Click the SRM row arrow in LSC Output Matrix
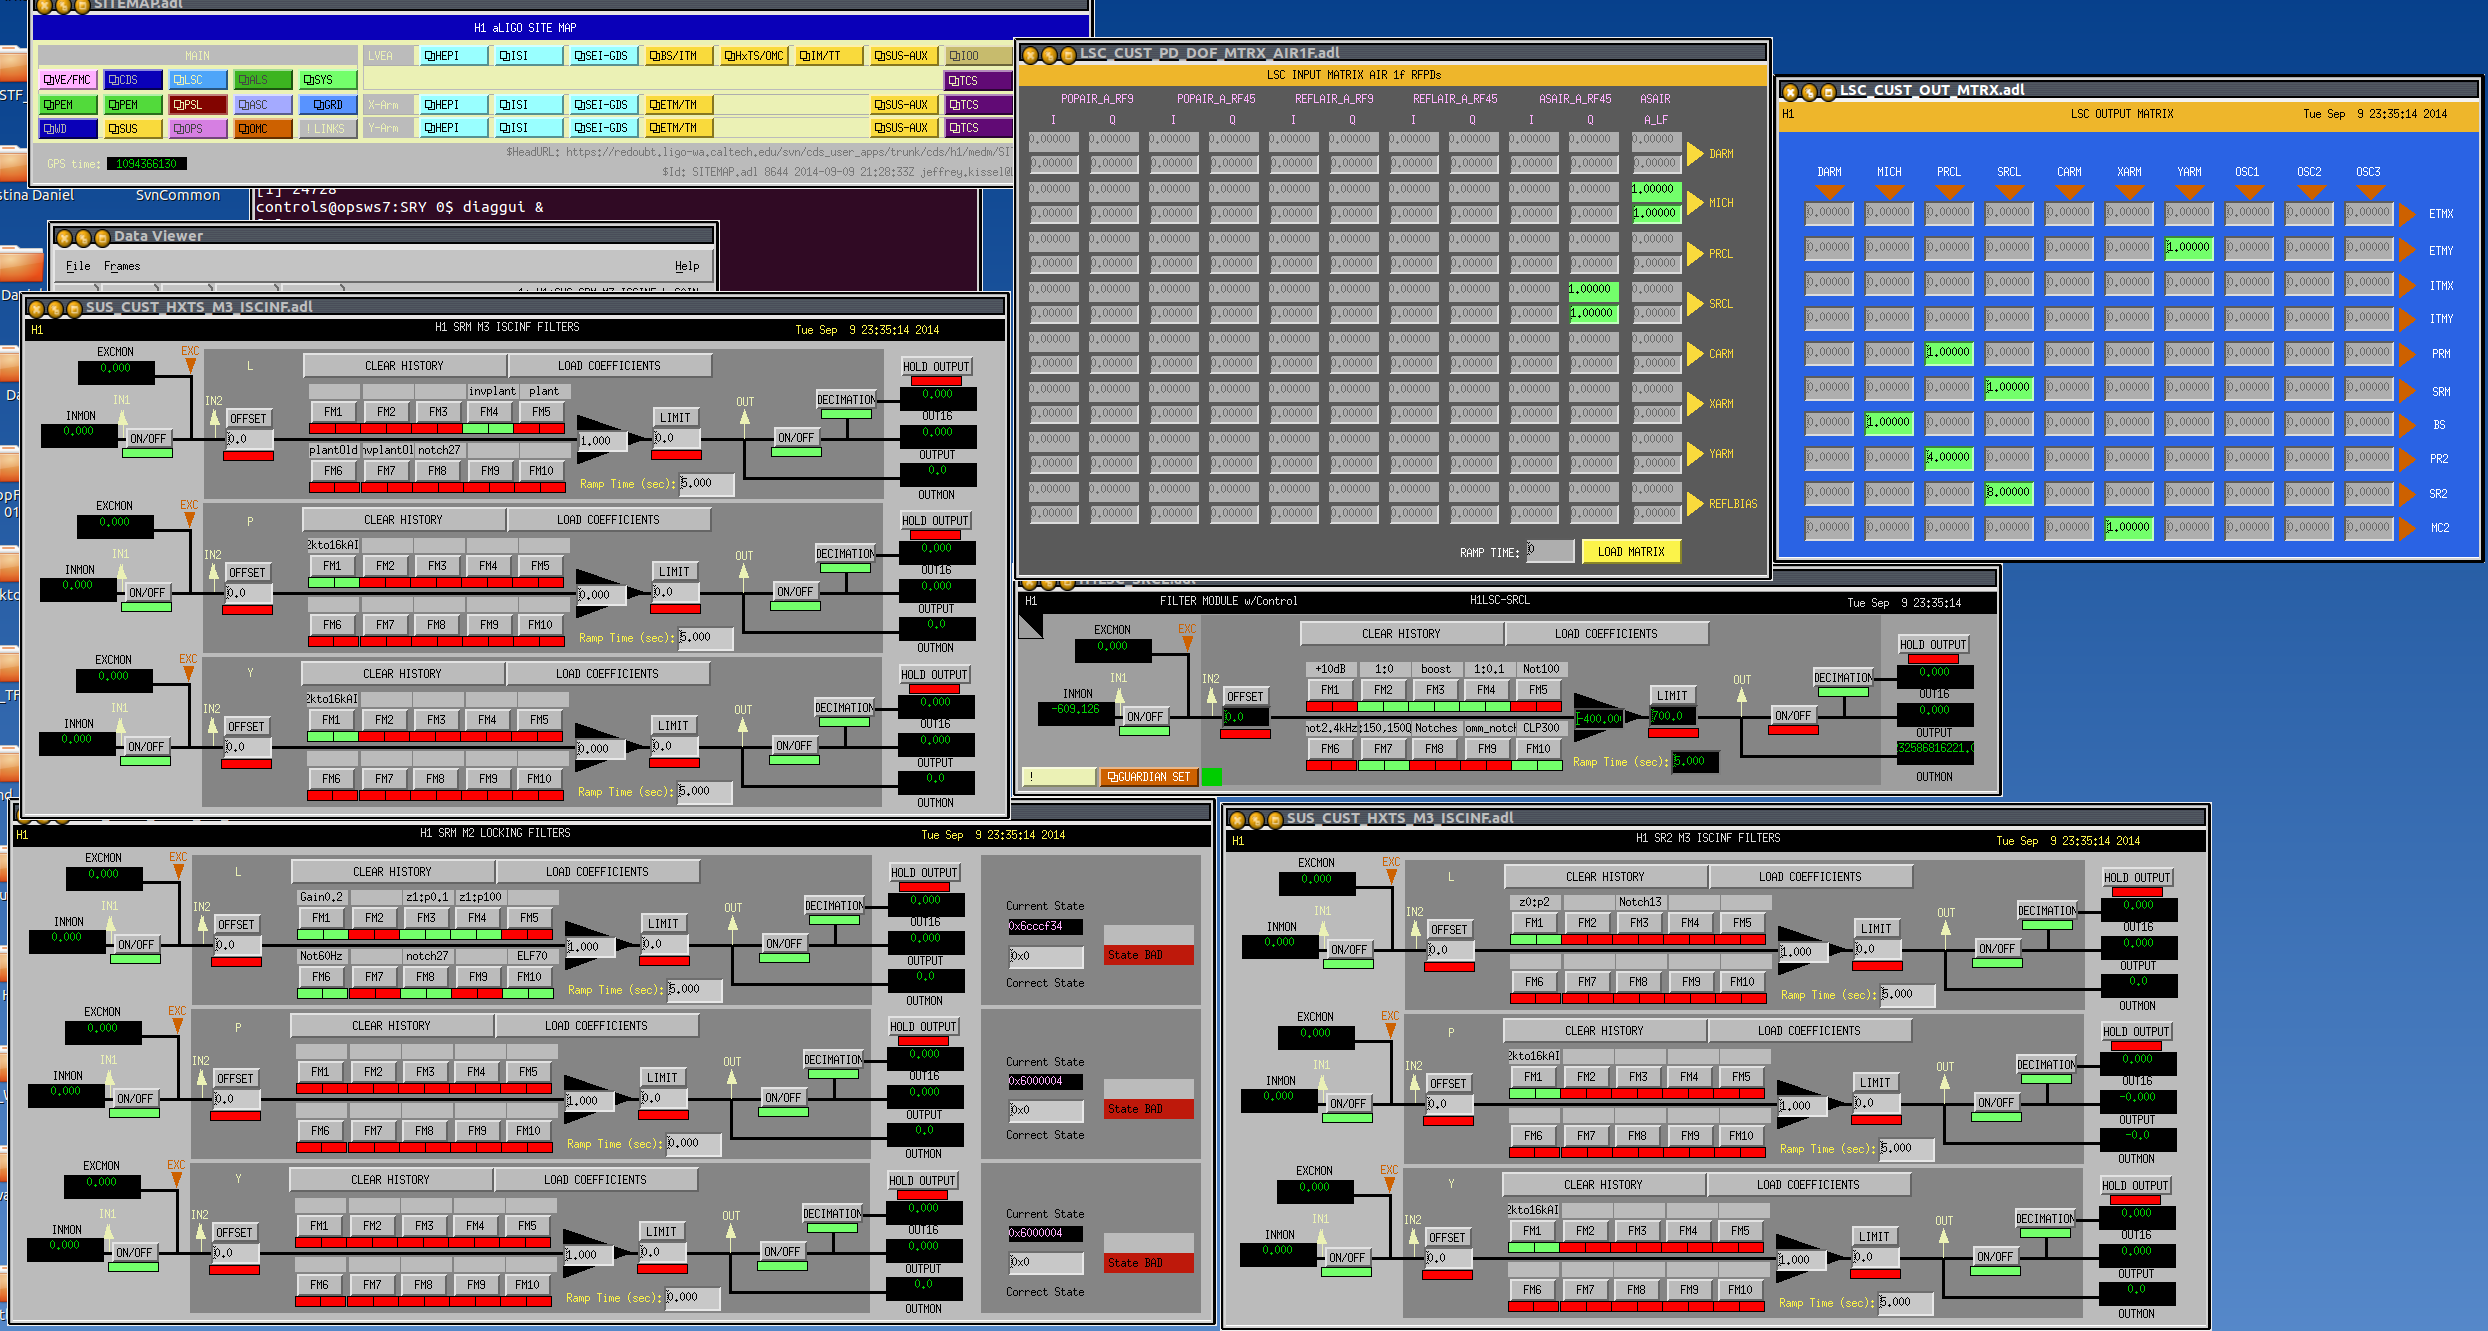 tap(2408, 390)
